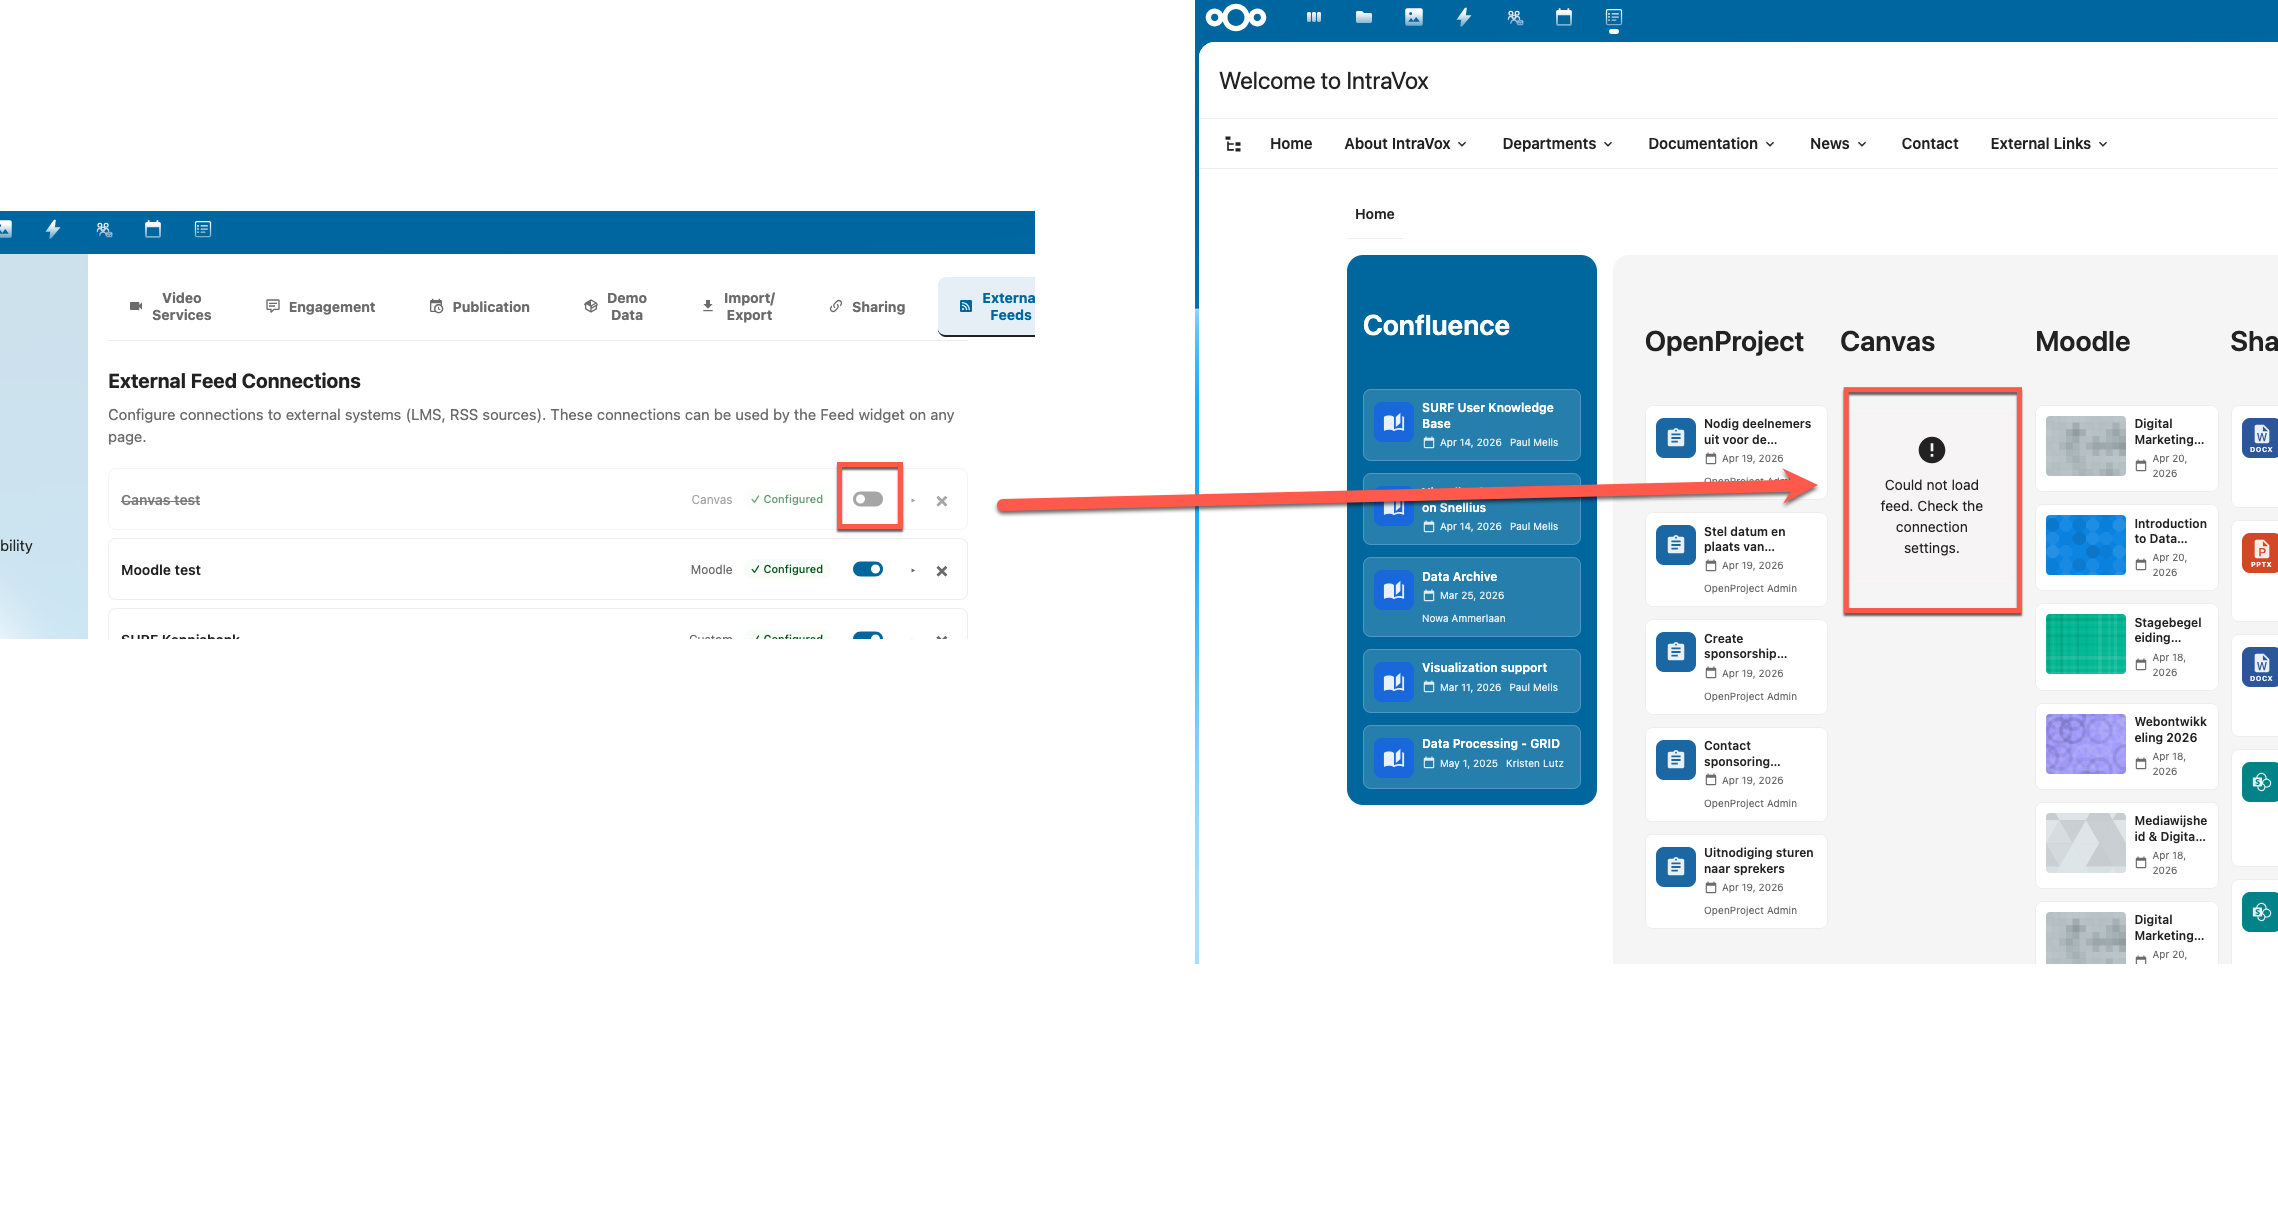Click the Nextcloud logo in the IntraVox window

click(x=1236, y=17)
